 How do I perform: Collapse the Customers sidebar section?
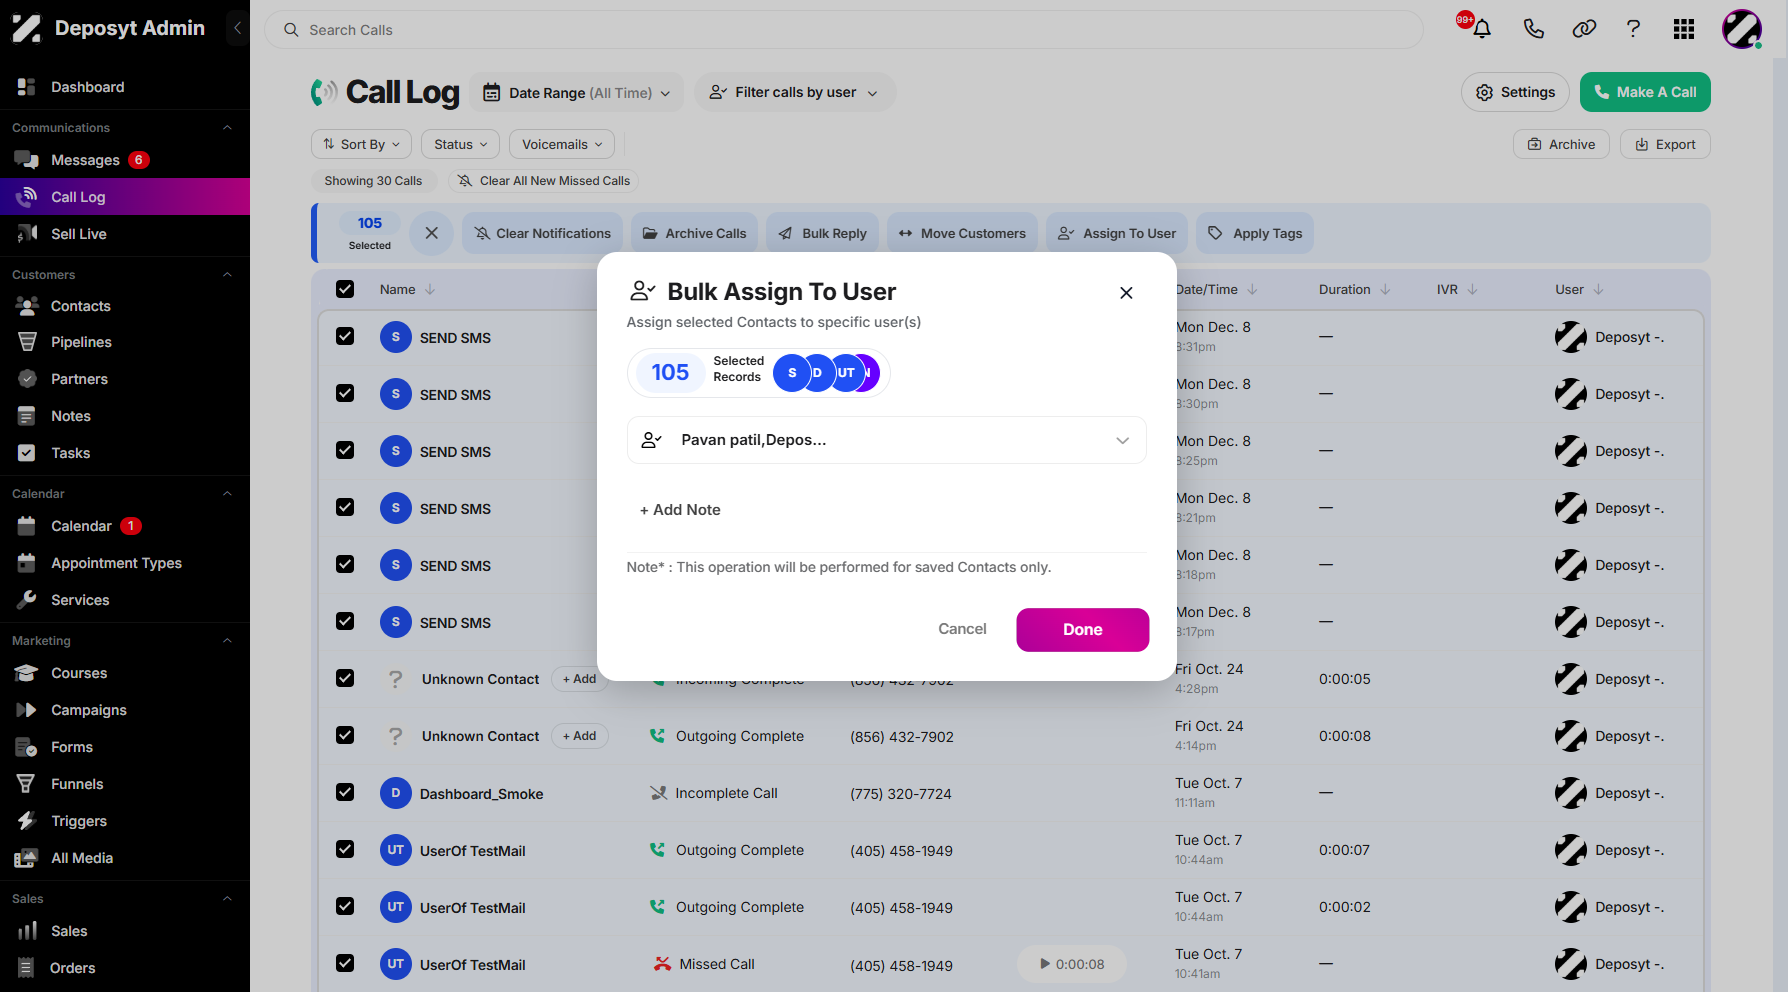[x=227, y=275]
